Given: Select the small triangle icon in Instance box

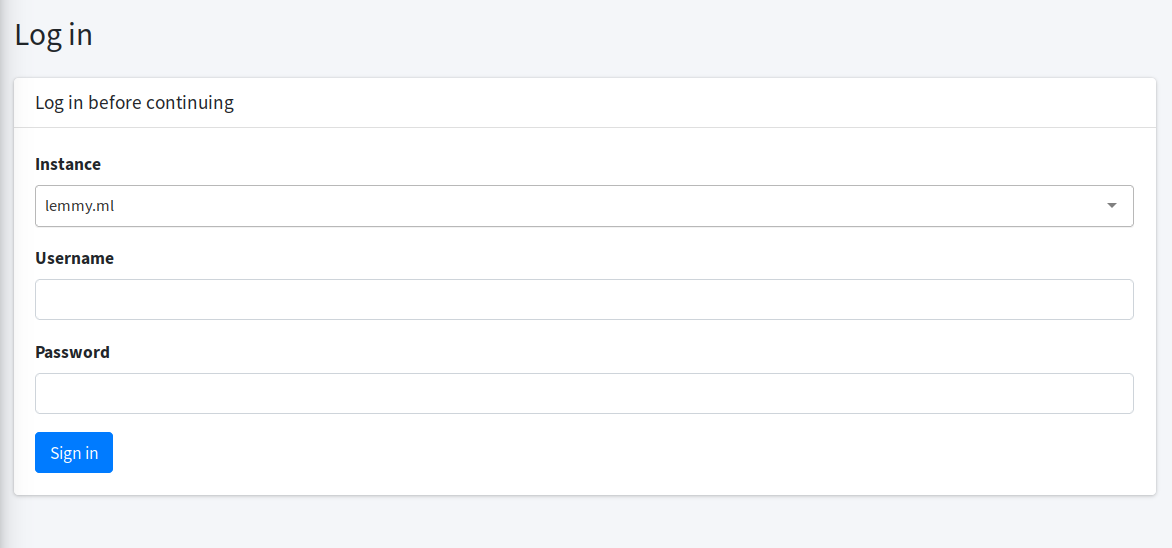Looking at the screenshot, I should (x=1111, y=206).
